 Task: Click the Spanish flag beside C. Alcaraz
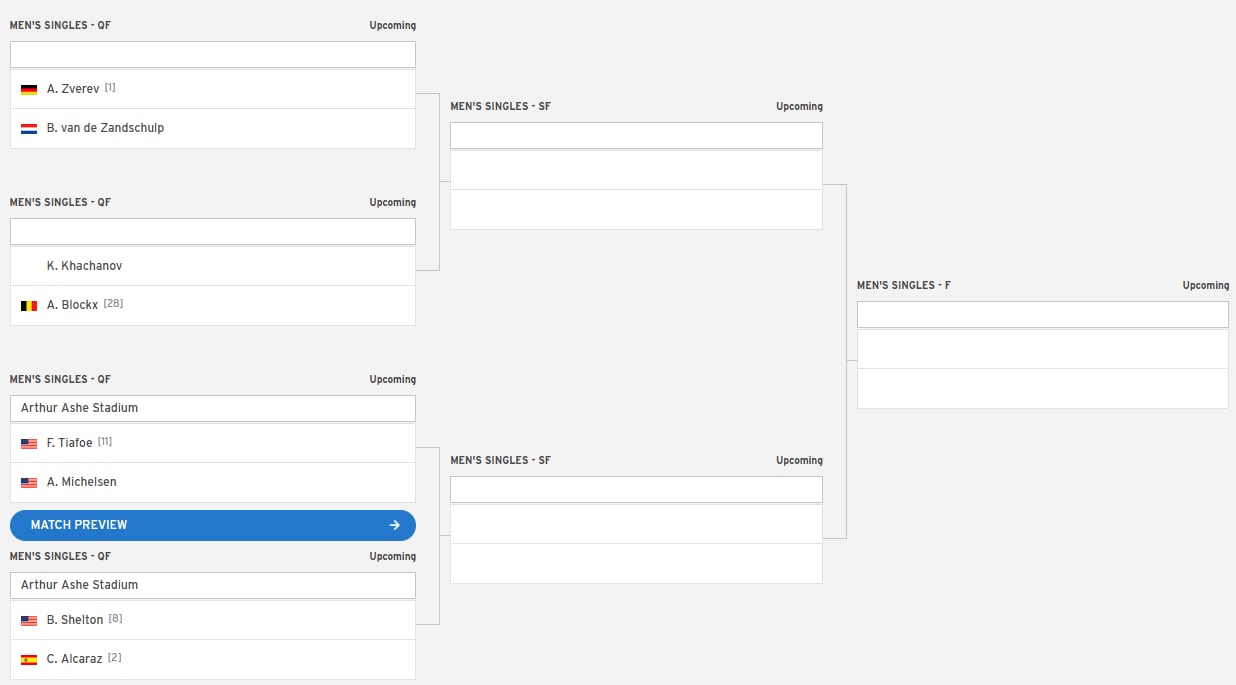(x=29, y=659)
